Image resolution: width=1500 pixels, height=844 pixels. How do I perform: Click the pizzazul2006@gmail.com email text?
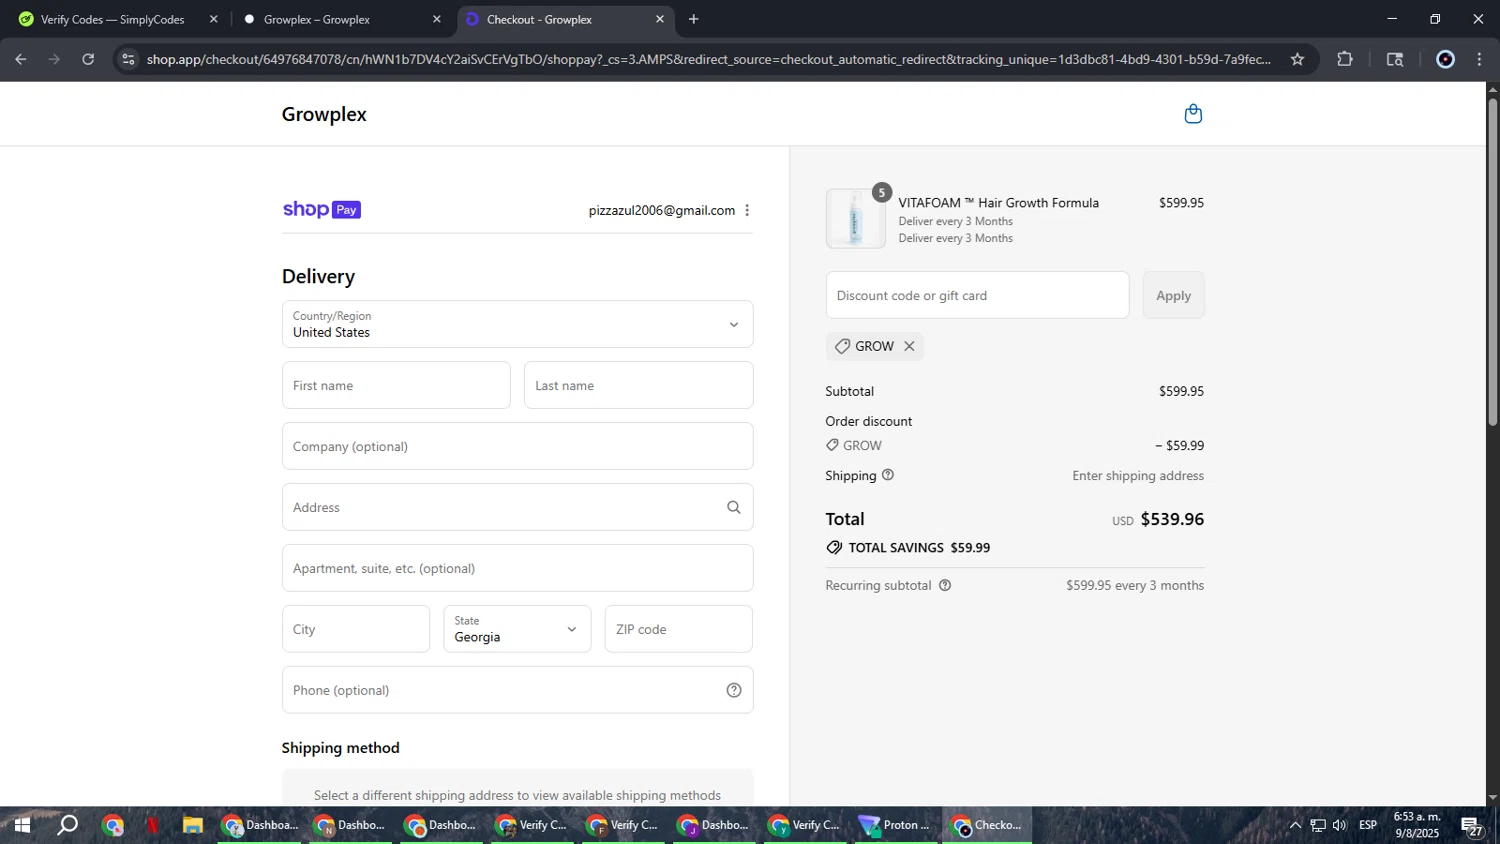tap(662, 210)
